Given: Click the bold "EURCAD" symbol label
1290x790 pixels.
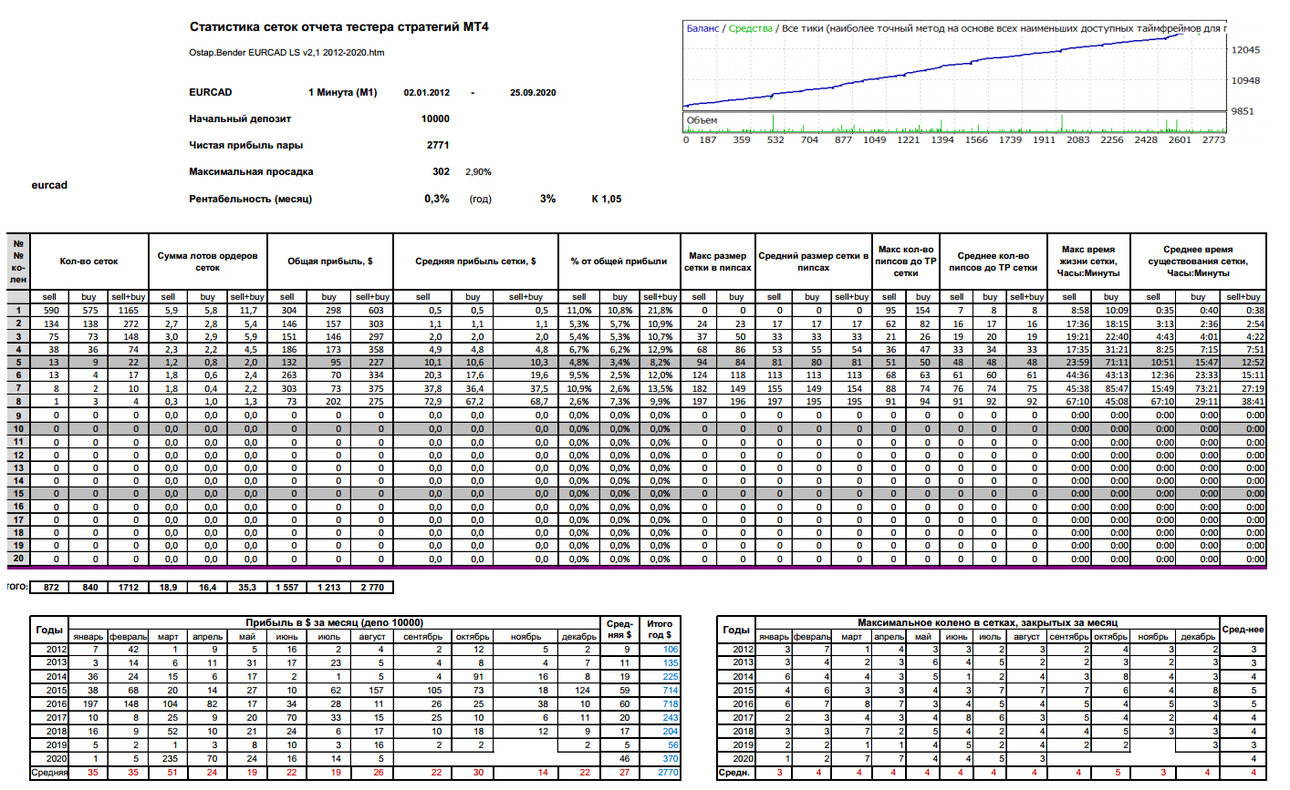Looking at the screenshot, I should tap(211, 92).
